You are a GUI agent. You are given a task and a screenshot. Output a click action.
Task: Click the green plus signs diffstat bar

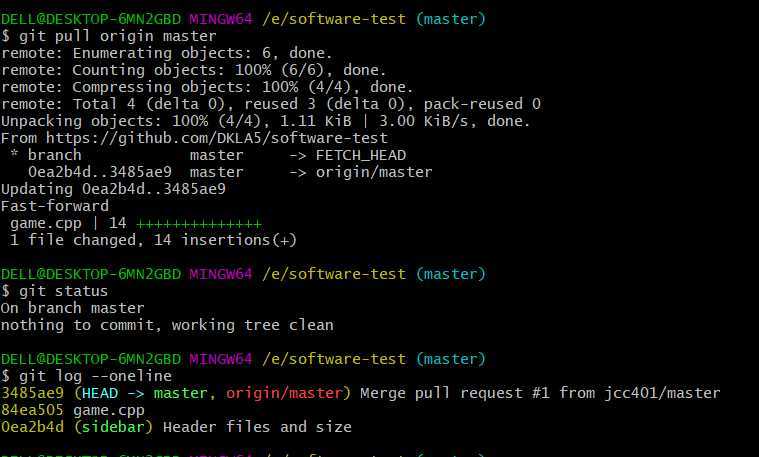pos(199,224)
